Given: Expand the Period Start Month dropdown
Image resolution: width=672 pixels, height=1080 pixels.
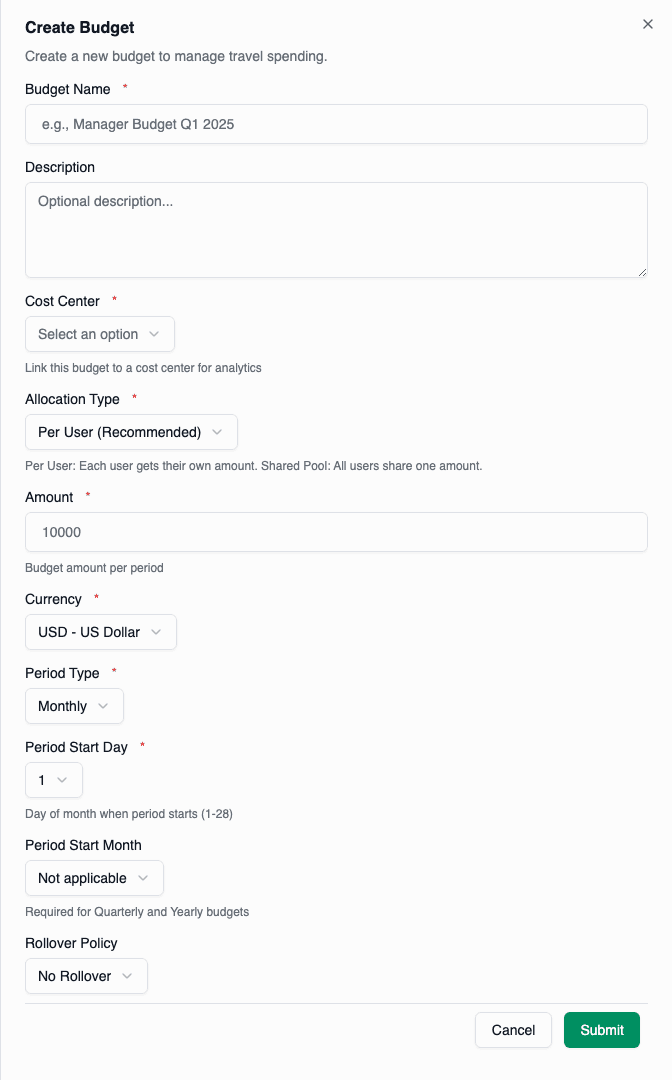Looking at the screenshot, I should tap(94, 878).
